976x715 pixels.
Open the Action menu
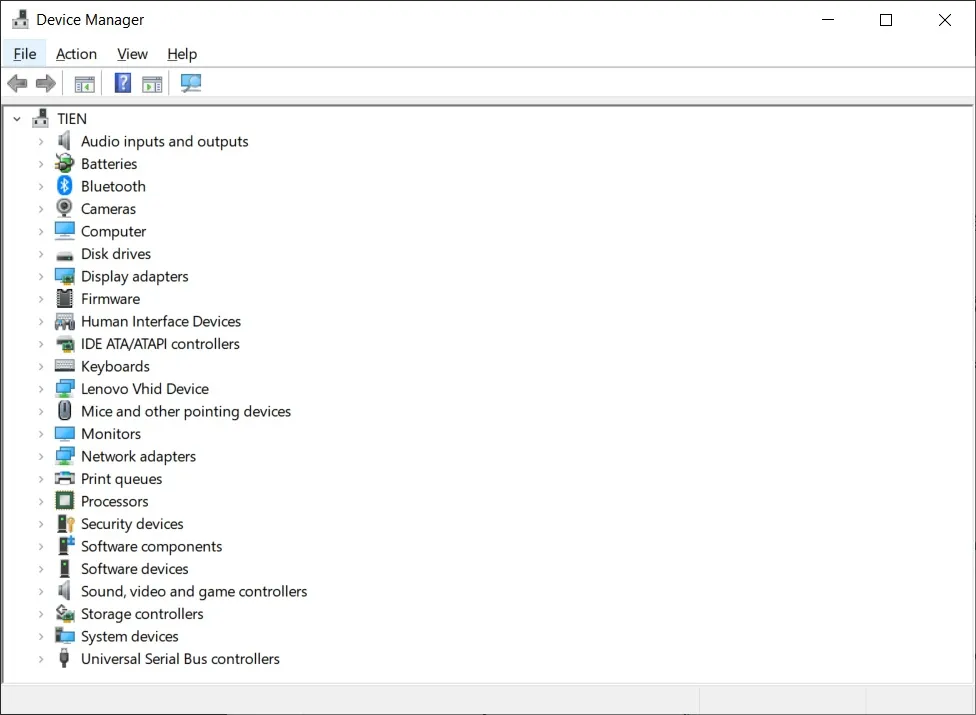(76, 54)
